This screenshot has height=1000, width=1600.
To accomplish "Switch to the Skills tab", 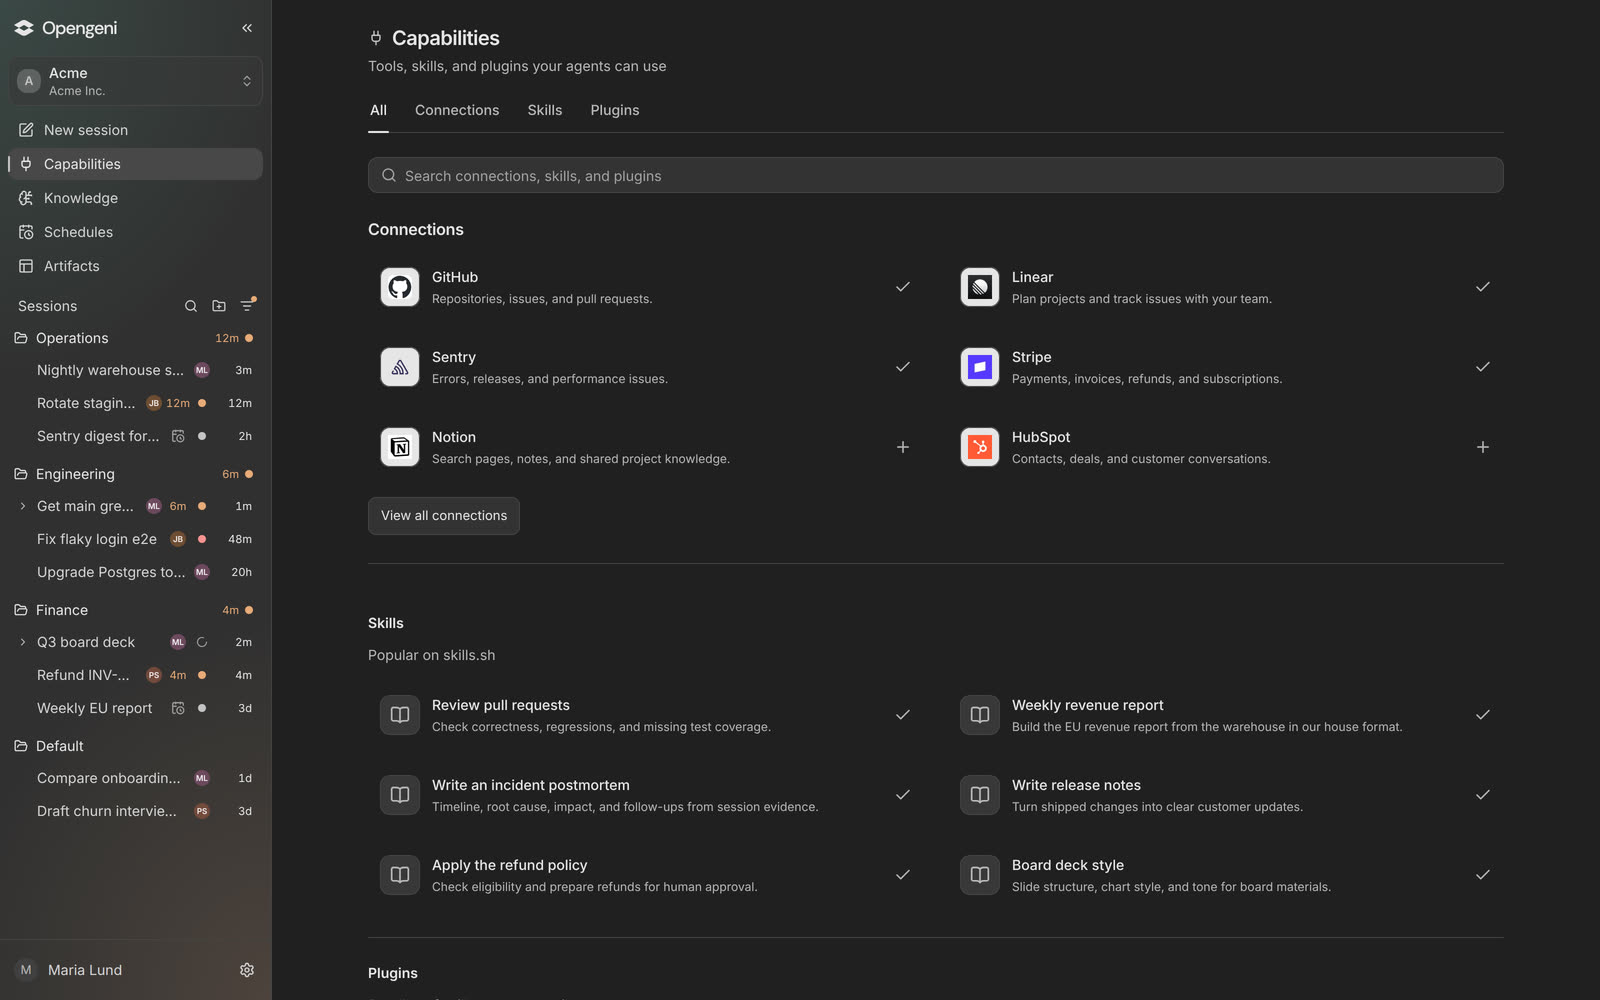I will (545, 110).
